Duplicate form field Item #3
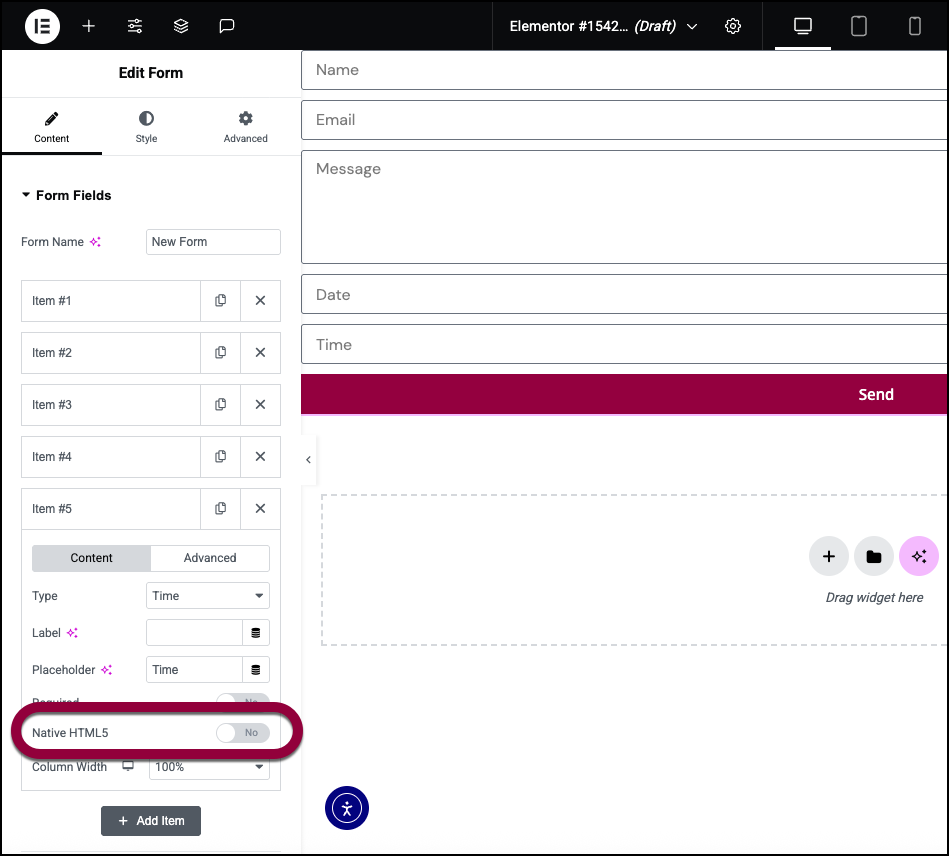 pyautogui.click(x=220, y=405)
